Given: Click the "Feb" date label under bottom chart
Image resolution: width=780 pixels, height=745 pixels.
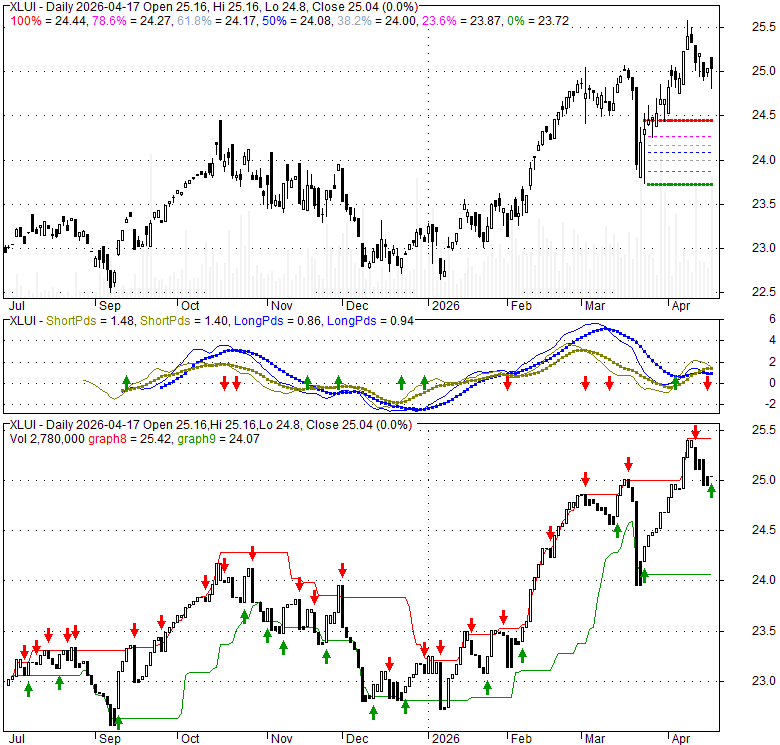Looking at the screenshot, I should point(521,739).
